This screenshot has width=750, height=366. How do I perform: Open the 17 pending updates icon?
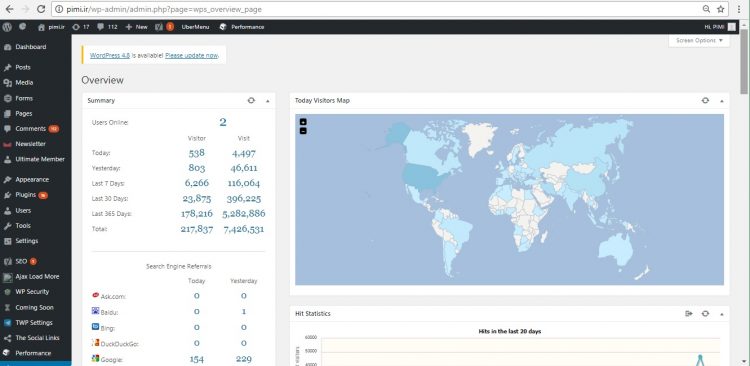pos(80,27)
